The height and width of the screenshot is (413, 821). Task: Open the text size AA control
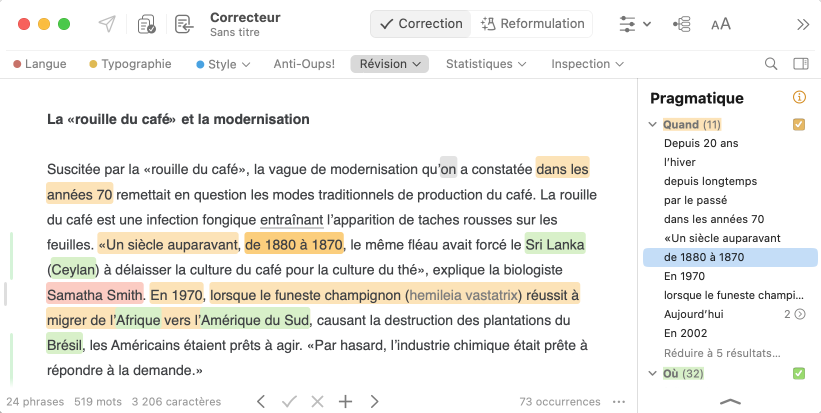coord(720,24)
